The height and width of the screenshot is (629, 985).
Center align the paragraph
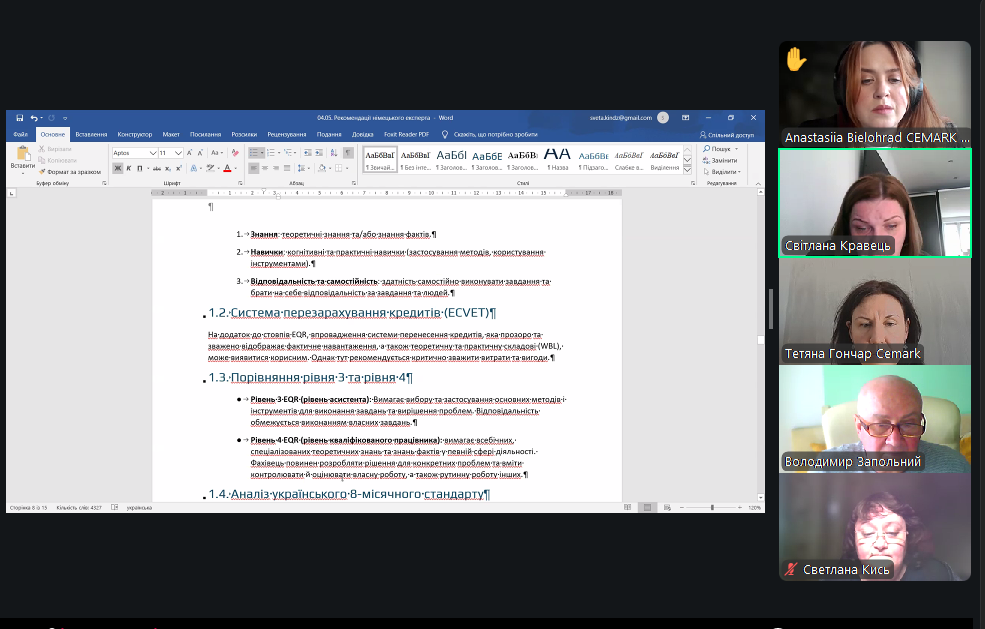click(264, 168)
